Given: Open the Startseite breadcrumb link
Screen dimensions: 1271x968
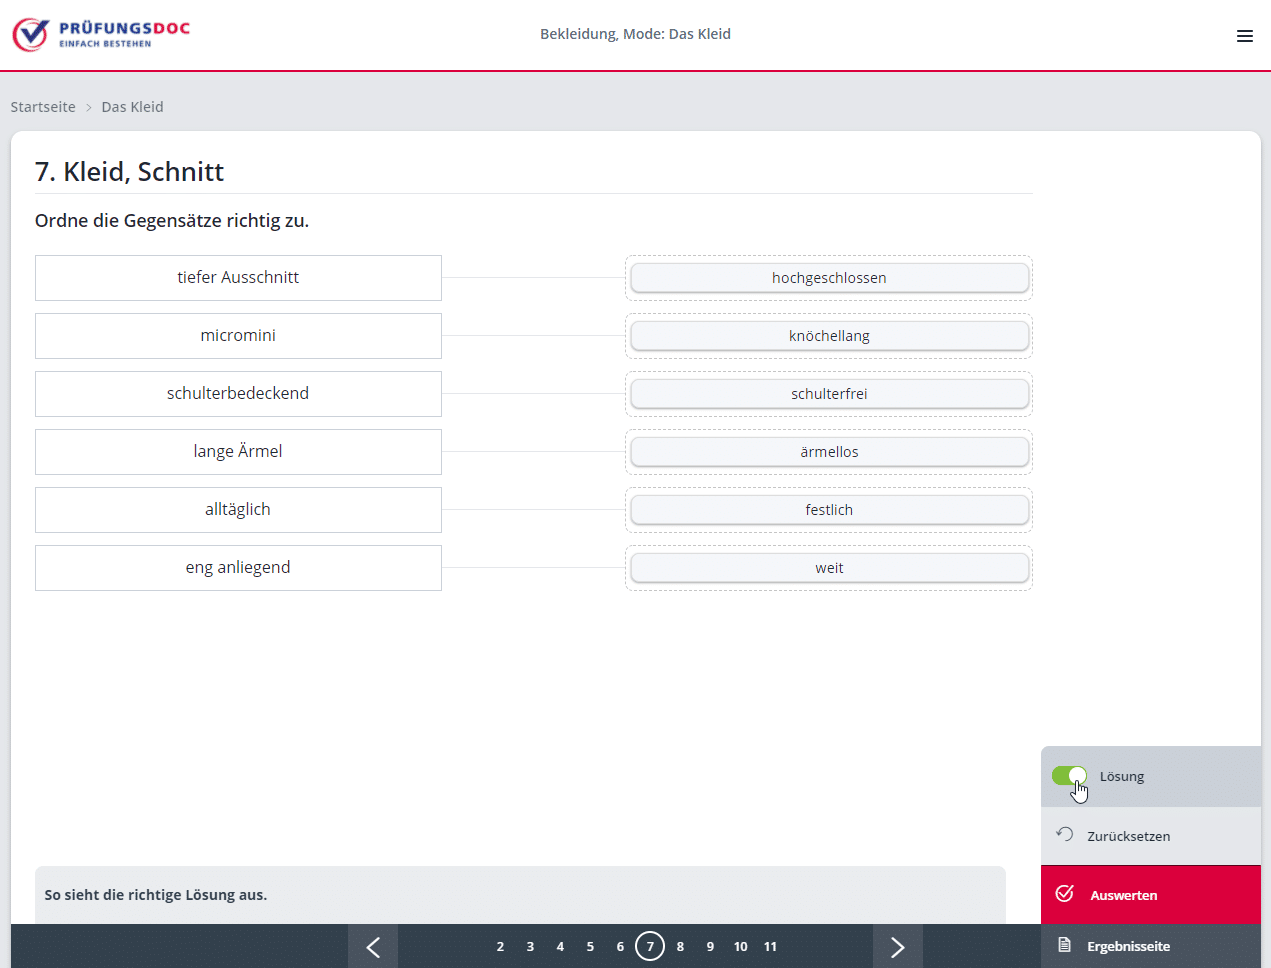Looking at the screenshot, I should click(x=43, y=107).
